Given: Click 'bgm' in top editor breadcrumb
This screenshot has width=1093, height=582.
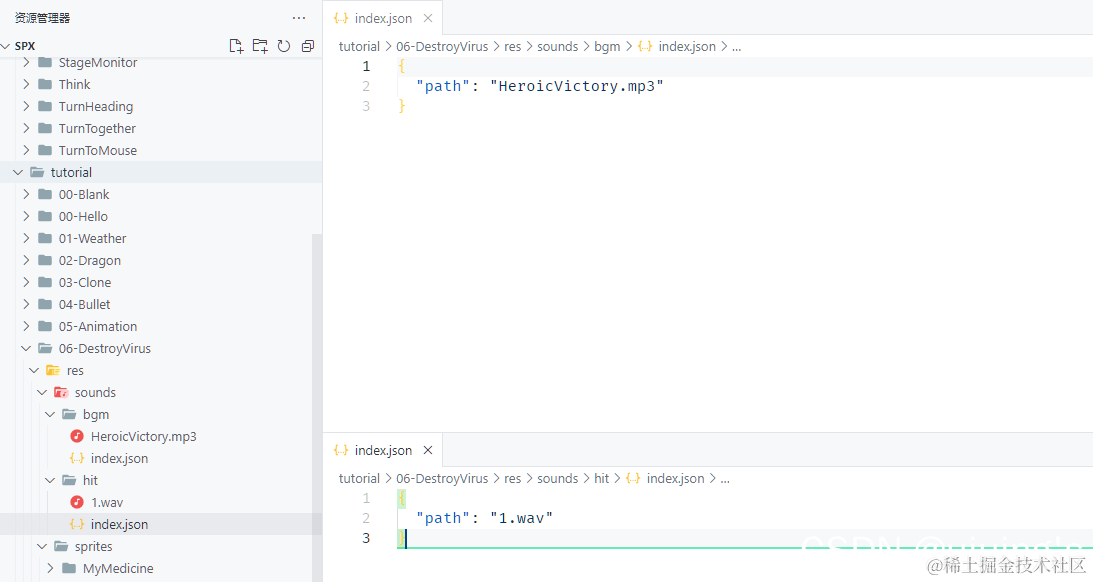Looking at the screenshot, I should coord(607,47).
